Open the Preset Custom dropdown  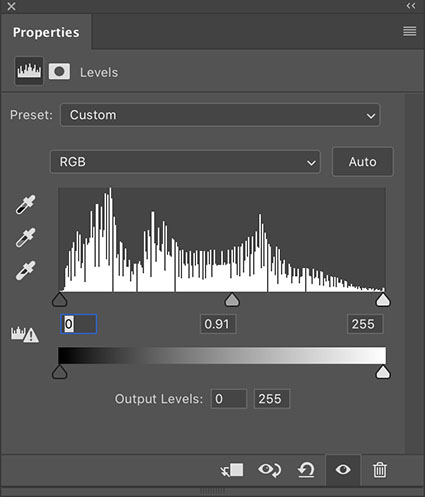[220, 115]
